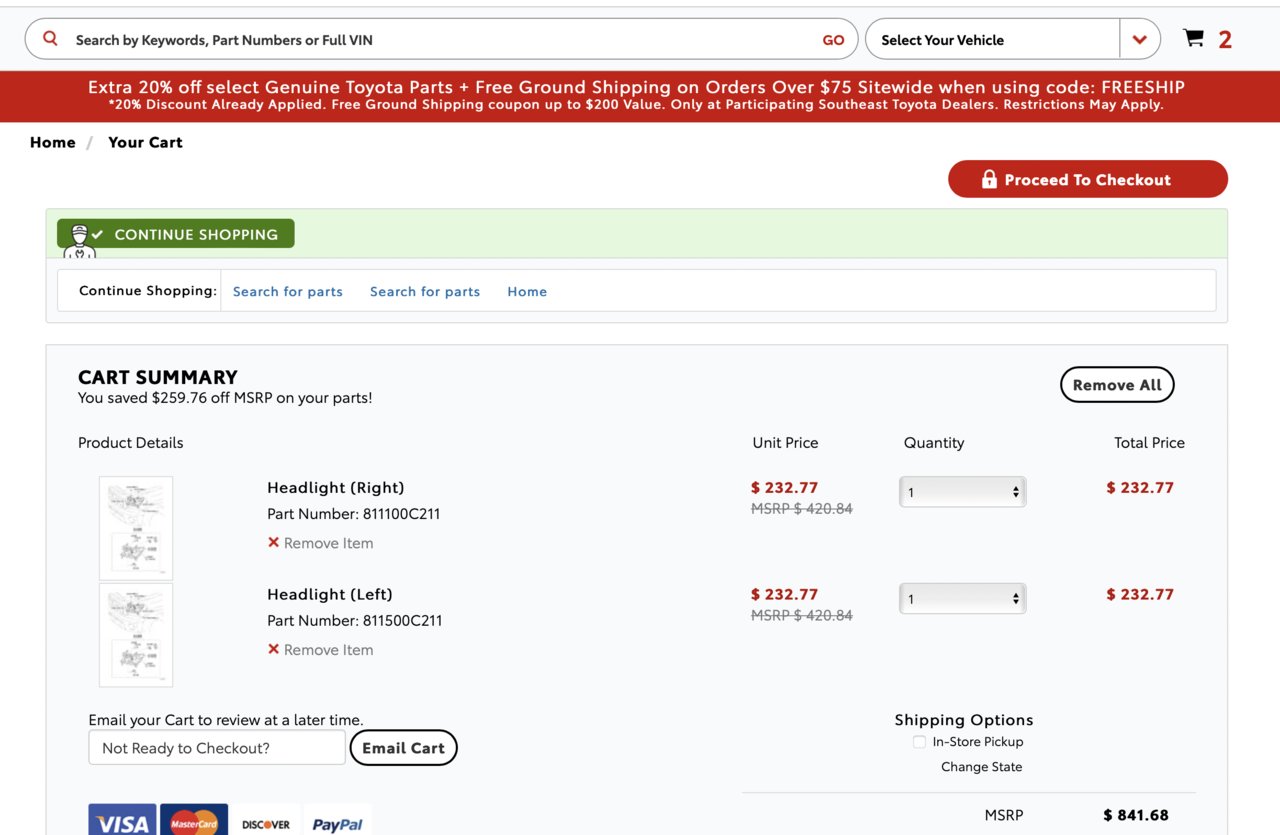
Task: Click the Visa card logo
Action: pos(122,821)
